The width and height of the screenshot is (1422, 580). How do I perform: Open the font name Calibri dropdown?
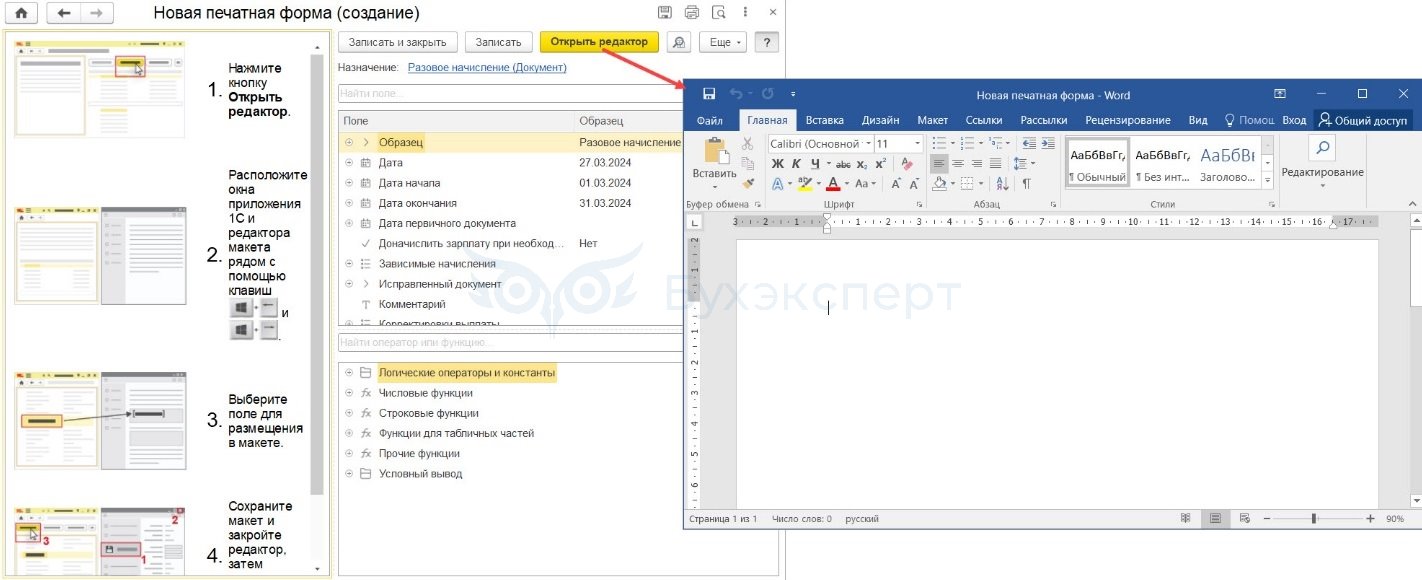pos(868,144)
